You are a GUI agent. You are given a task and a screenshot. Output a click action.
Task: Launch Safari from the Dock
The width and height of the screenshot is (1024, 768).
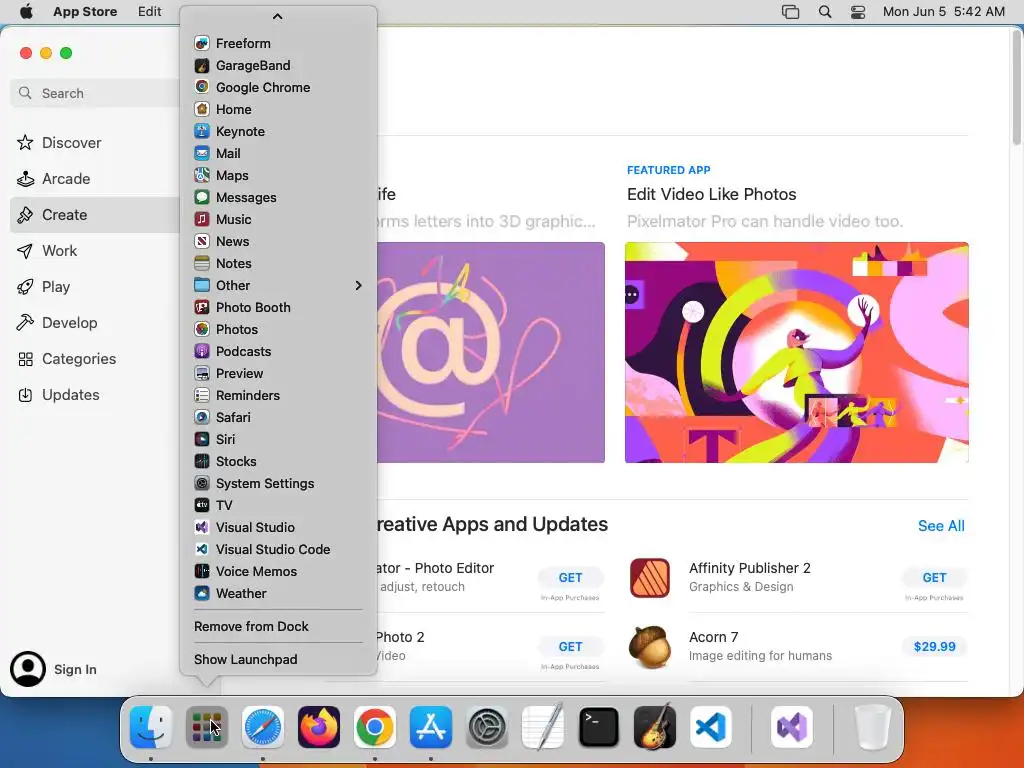pyautogui.click(x=263, y=727)
